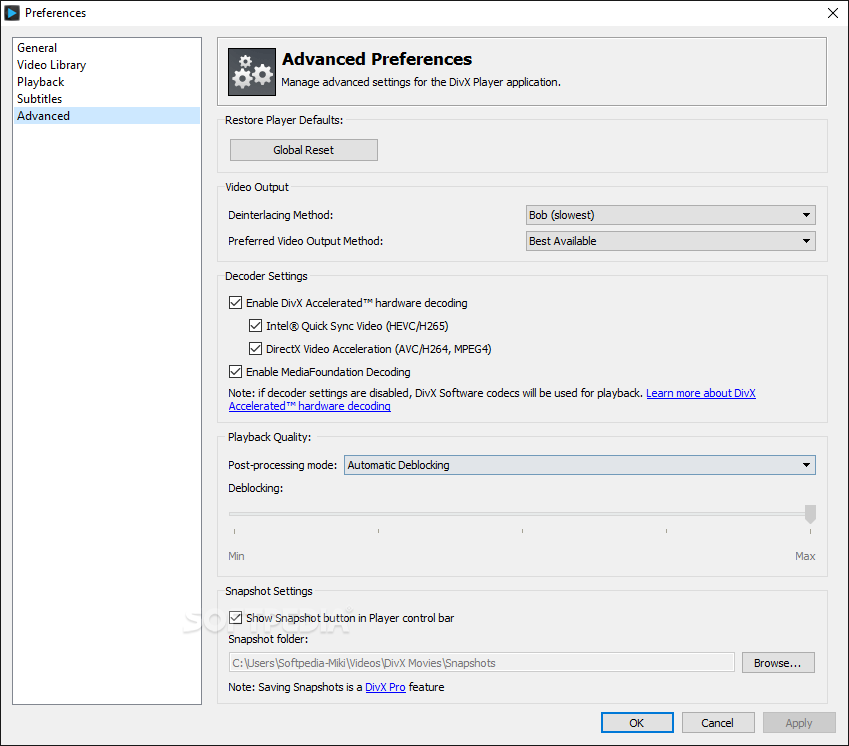Viewport: 849px width, 746px height.
Task: Open the General preferences section
Action: (x=107, y=48)
